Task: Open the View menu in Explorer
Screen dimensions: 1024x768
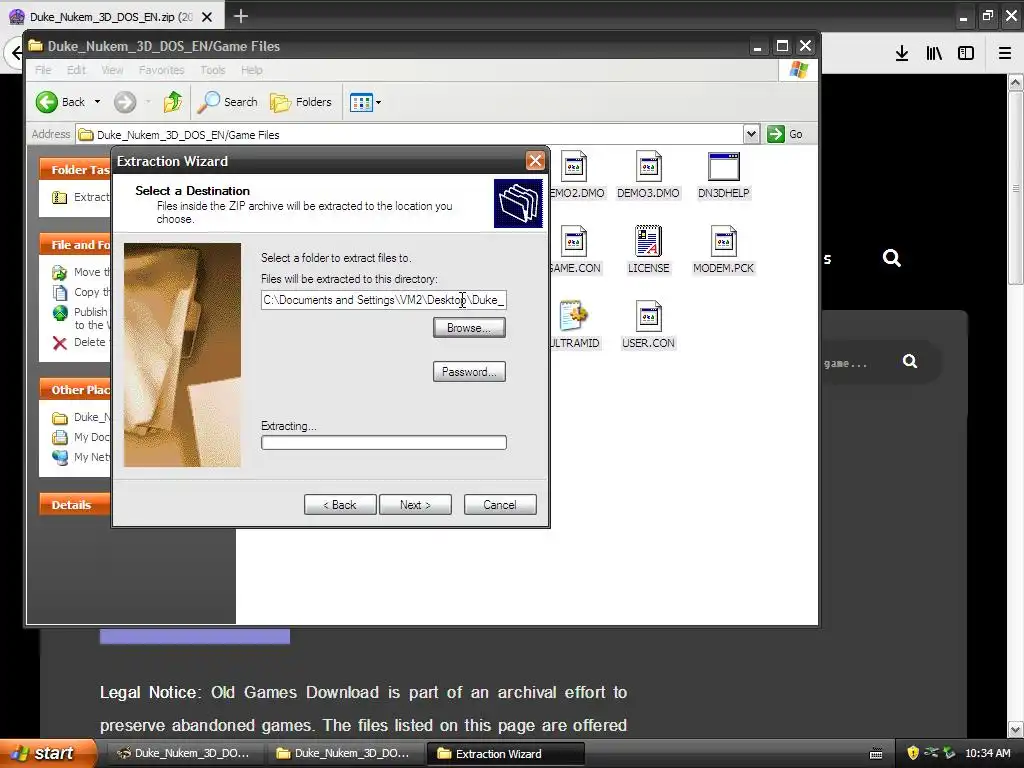Action: 112,70
